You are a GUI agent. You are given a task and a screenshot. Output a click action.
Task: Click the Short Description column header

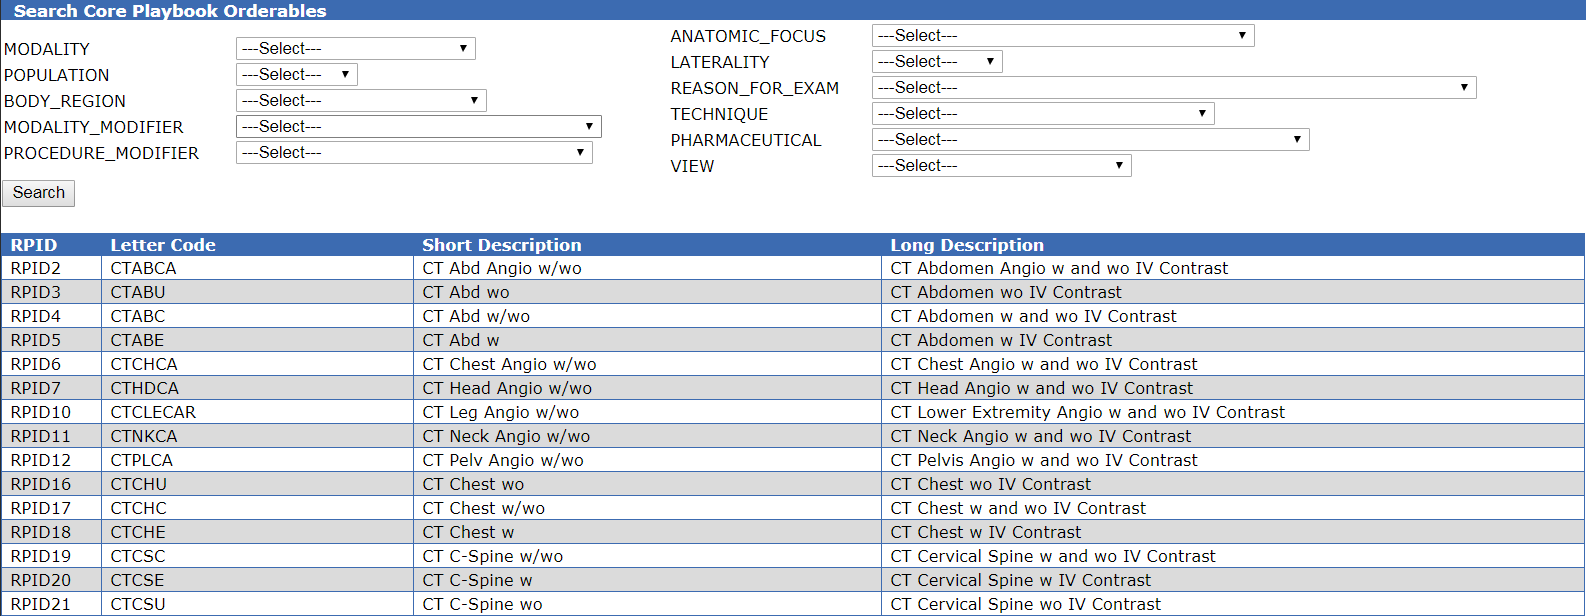(502, 245)
